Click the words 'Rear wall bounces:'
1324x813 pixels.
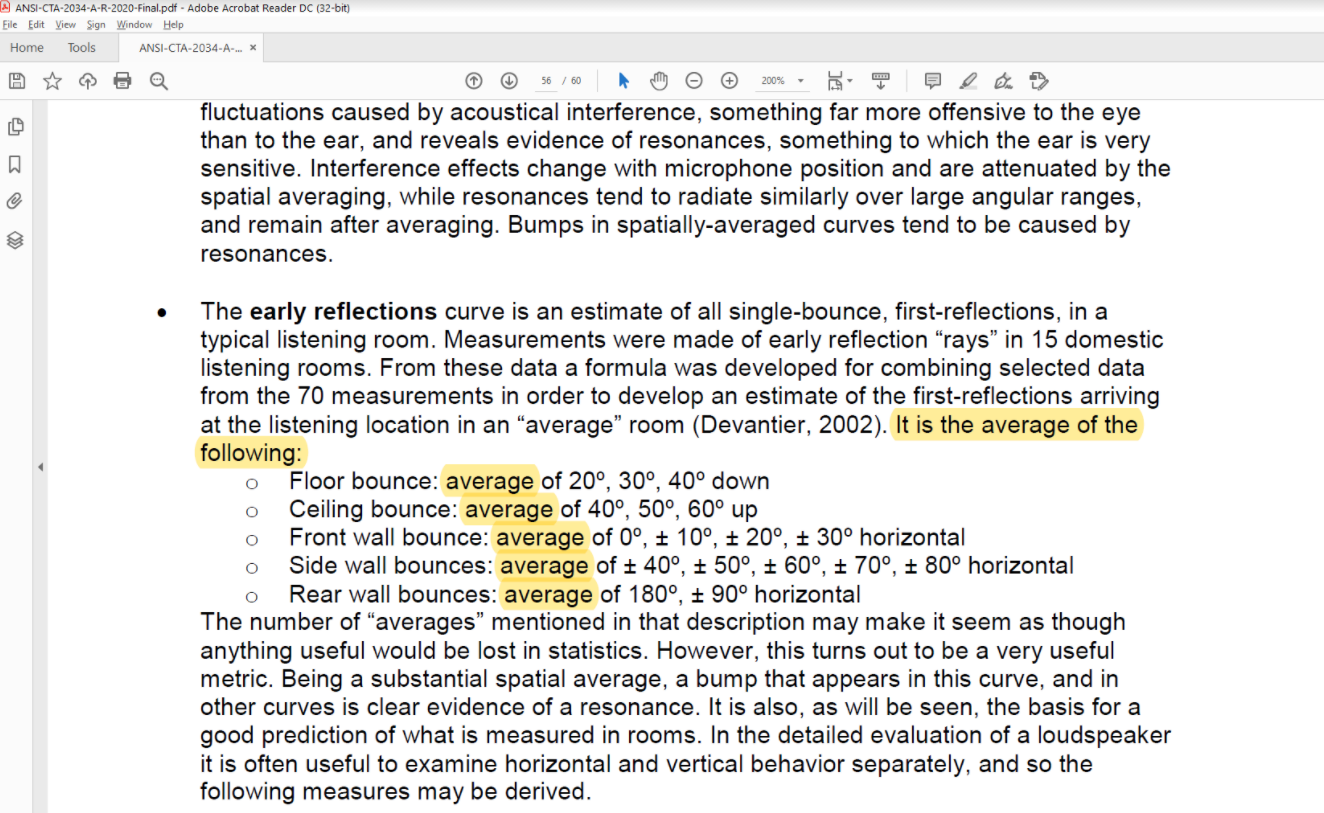point(393,594)
